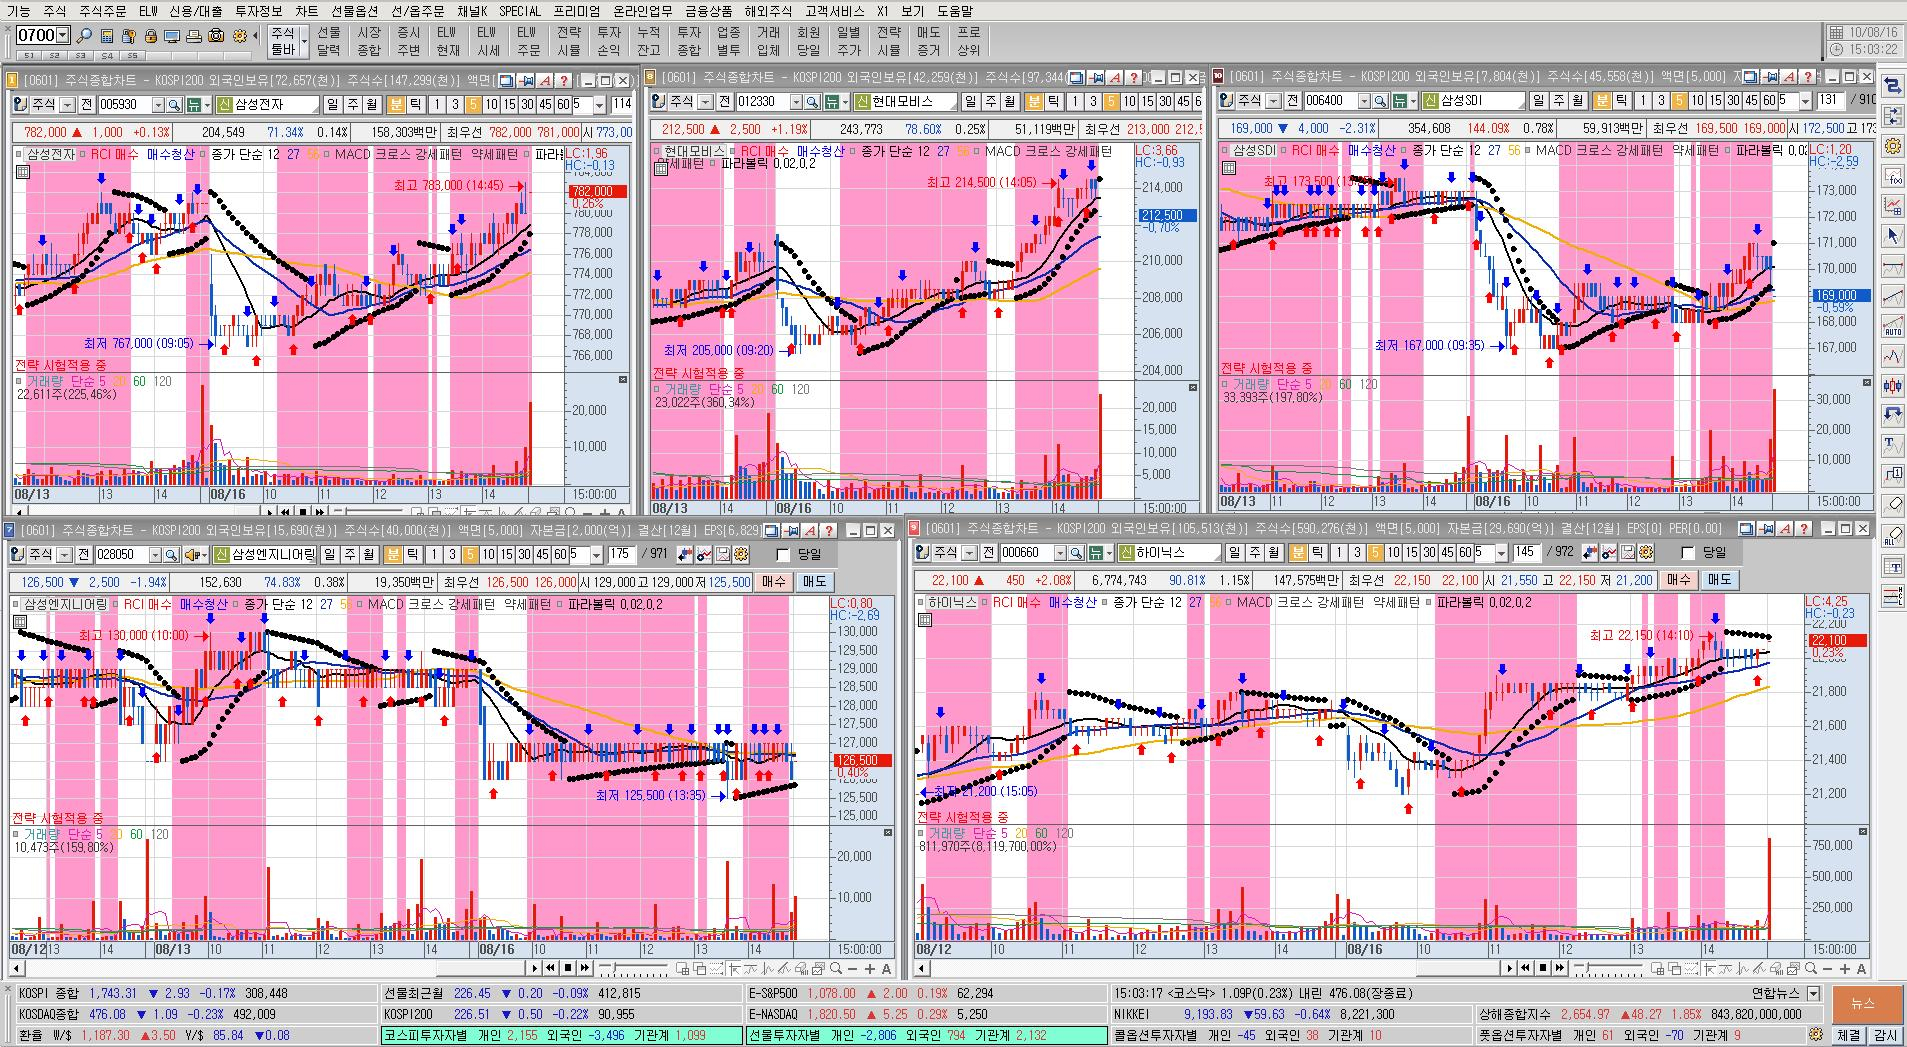
Task: Click 매수 buy button in 하이닉스 chart
Action: coord(1678,580)
